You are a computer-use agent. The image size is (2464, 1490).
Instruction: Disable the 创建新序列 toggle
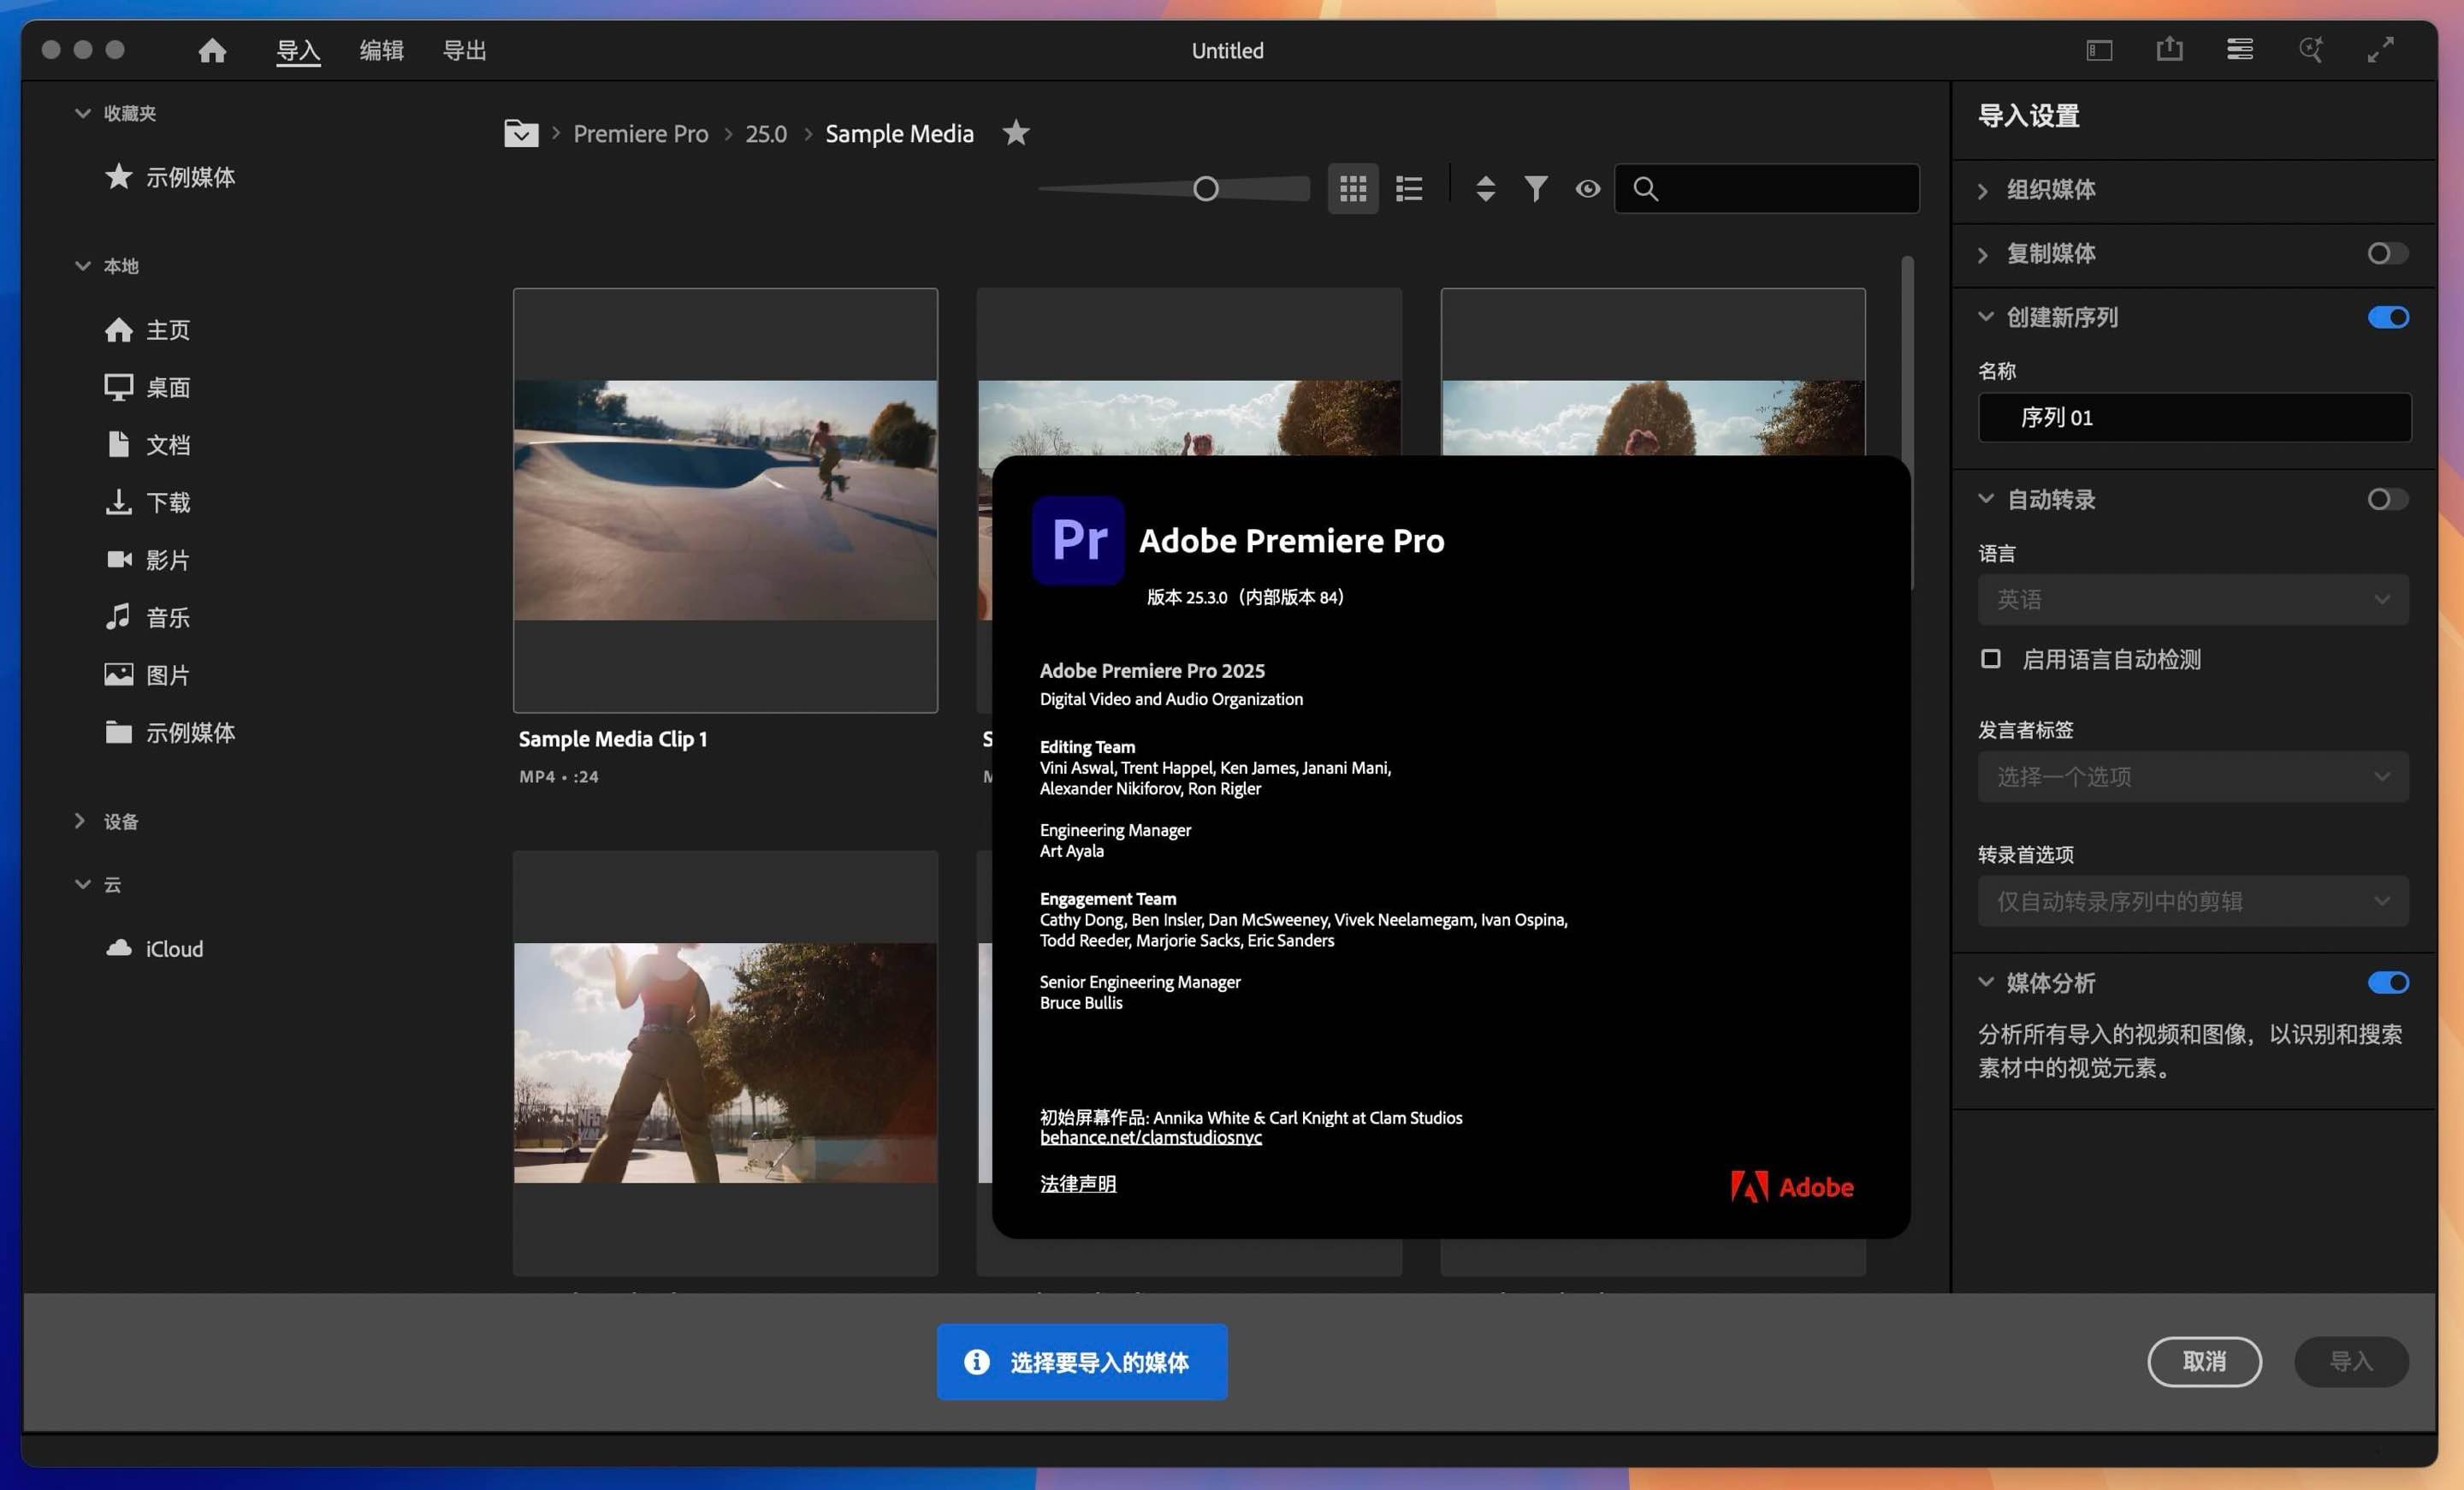(2388, 317)
